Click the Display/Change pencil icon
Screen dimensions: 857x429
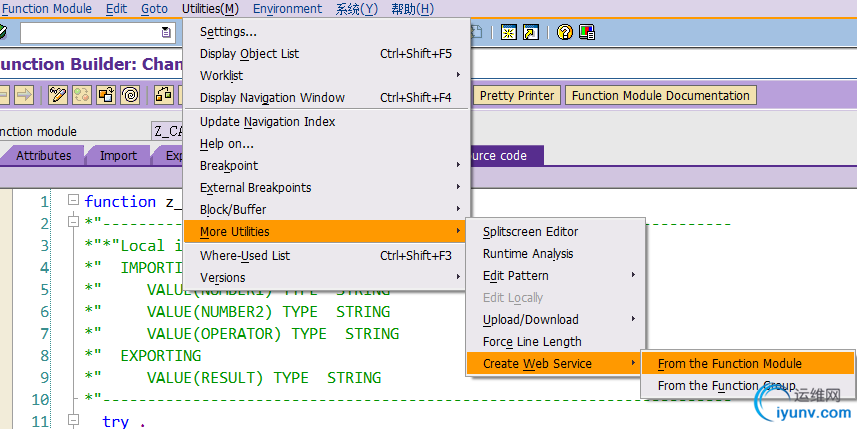coord(58,95)
